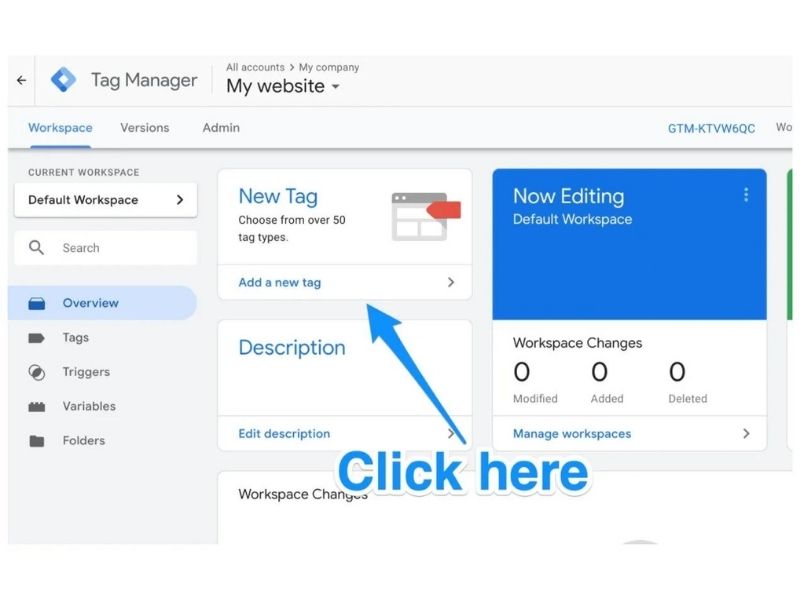Click the Deleted count value
The width and height of the screenshot is (800, 600).
[x=677, y=372]
